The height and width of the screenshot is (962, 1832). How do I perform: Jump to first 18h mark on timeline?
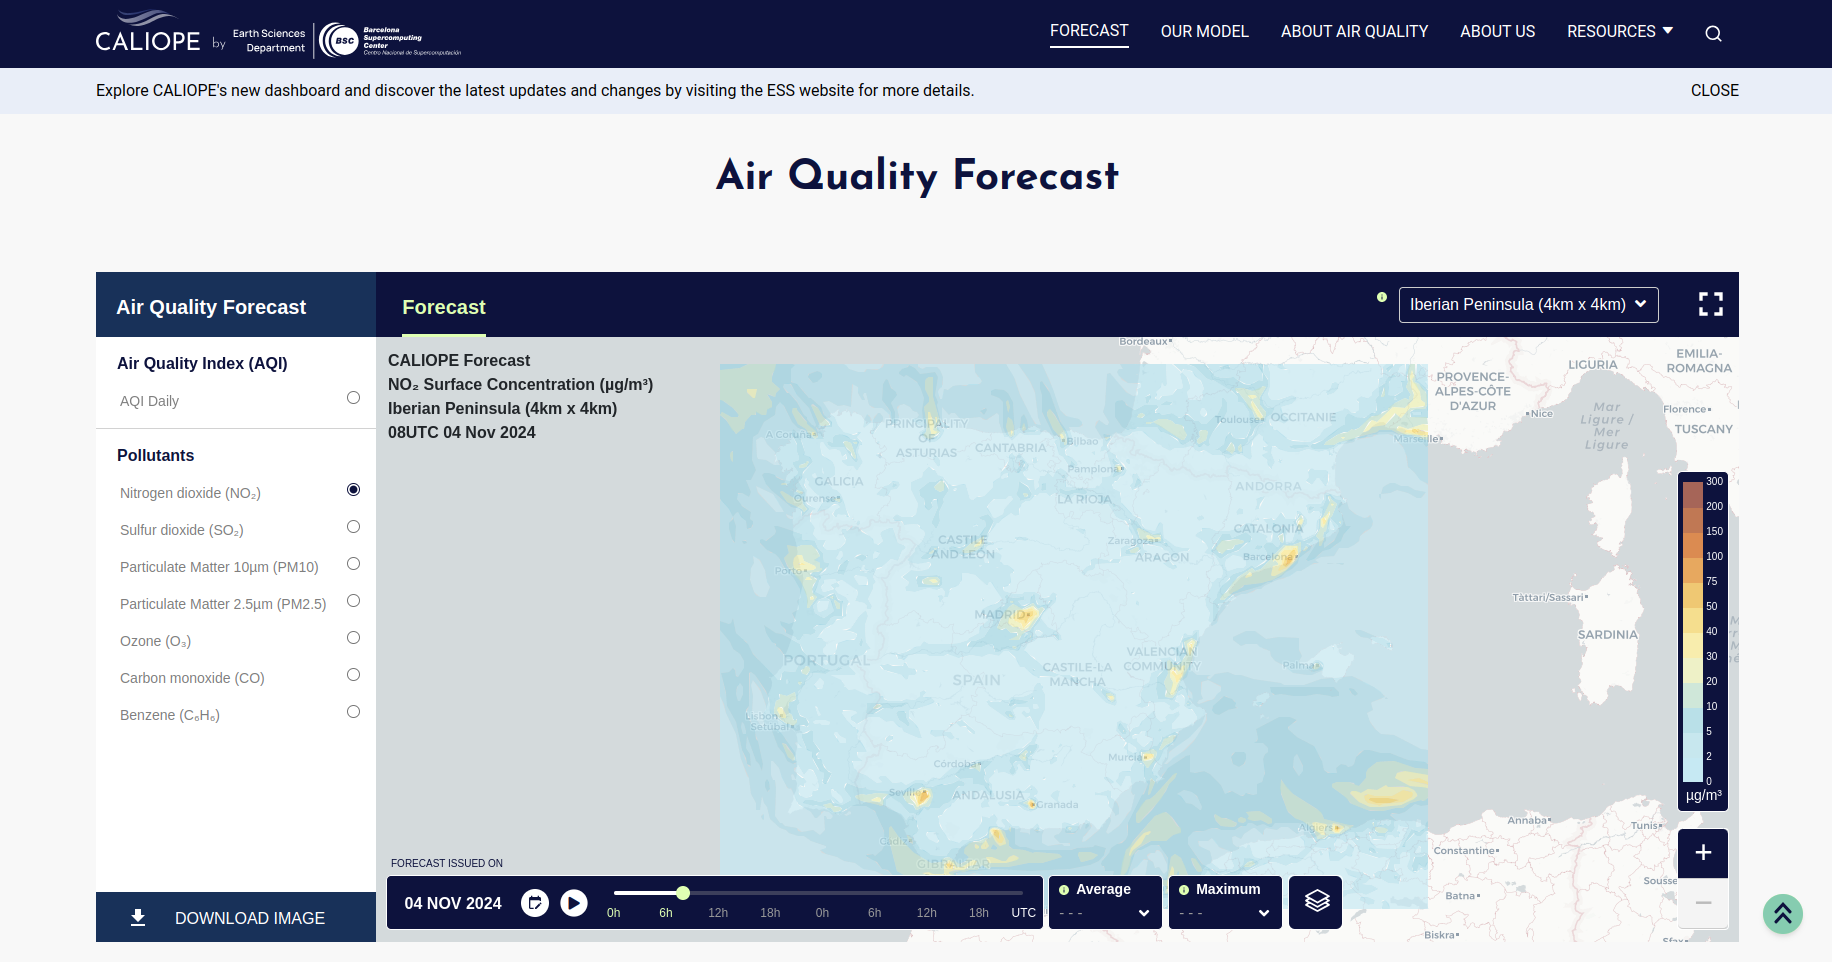tap(770, 913)
